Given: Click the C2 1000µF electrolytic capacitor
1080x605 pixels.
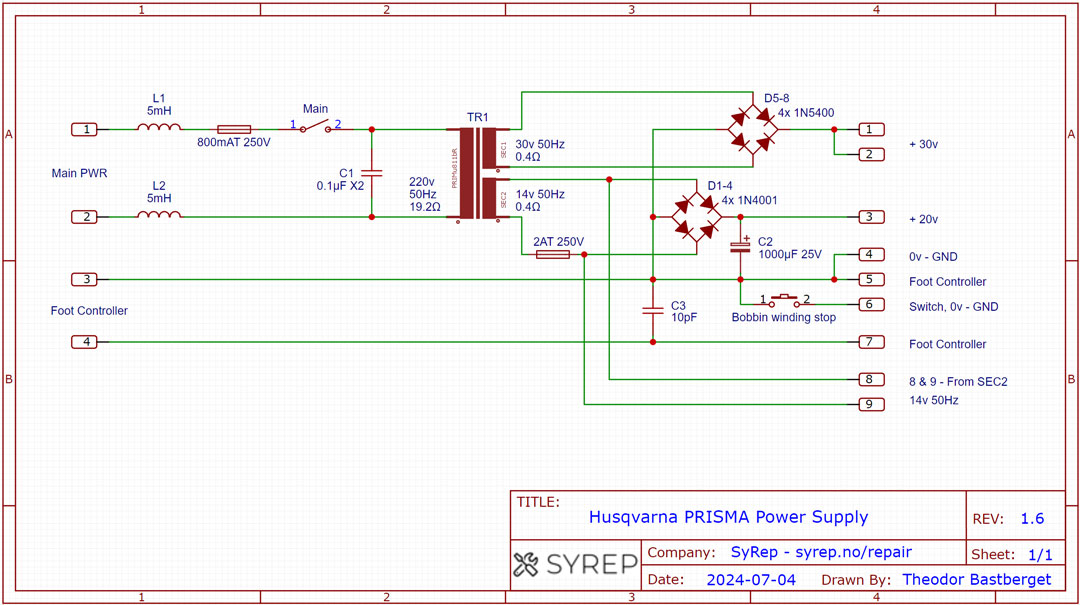Looking at the screenshot, I should (740, 246).
